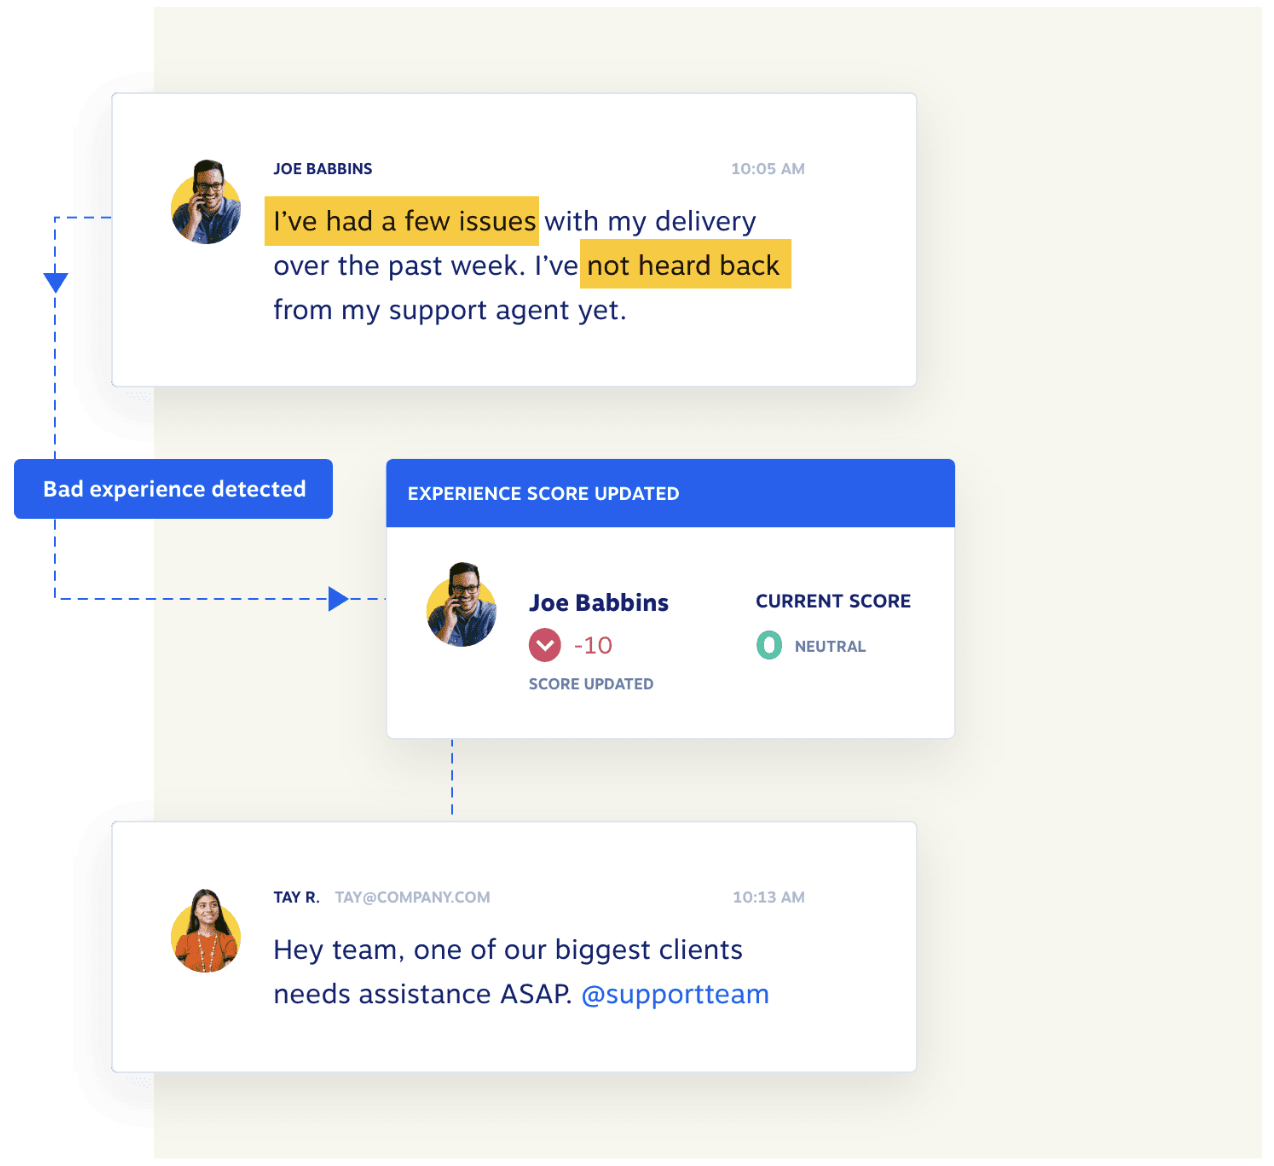
Task: Select the TAY R. name label
Action: click(294, 897)
